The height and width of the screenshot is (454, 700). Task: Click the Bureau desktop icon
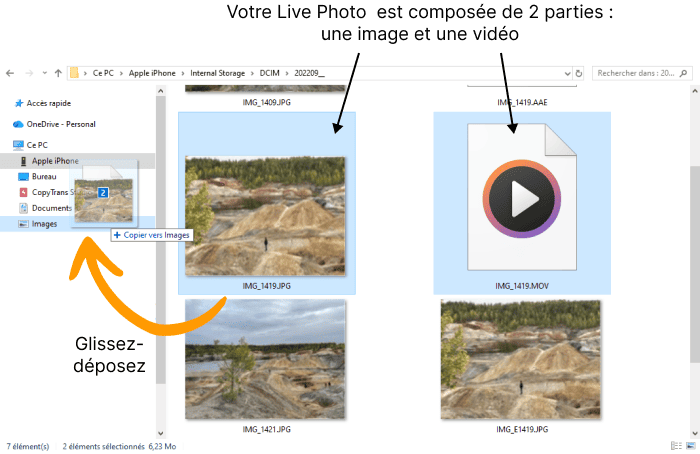pyautogui.click(x=23, y=177)
